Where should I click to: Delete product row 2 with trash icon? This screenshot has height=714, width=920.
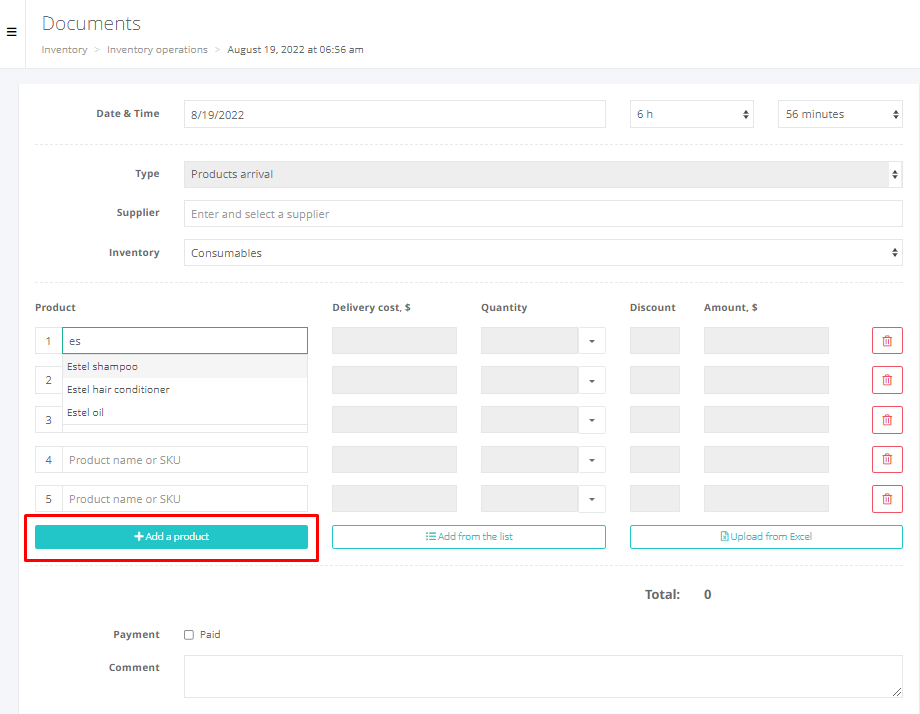click(887, 380)
